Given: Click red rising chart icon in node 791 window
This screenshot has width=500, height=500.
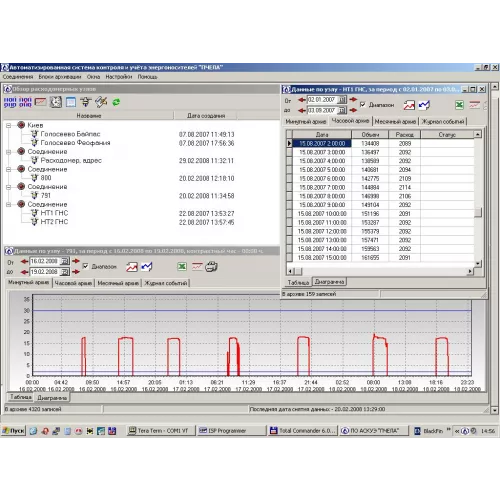Looking at the screenshot, I should [132, 267].
